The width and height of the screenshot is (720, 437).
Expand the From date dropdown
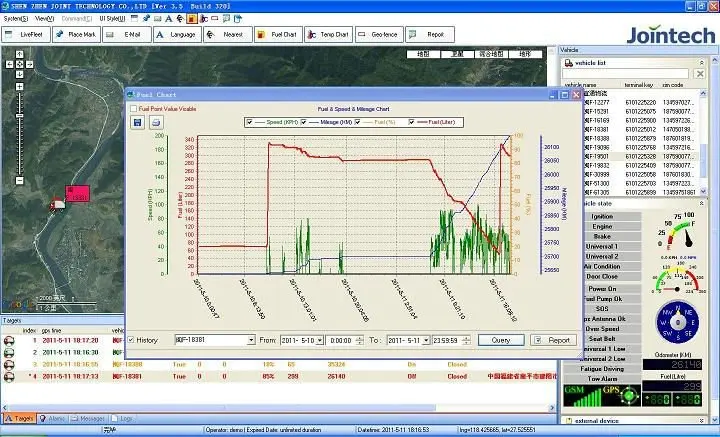pos(318,340)
